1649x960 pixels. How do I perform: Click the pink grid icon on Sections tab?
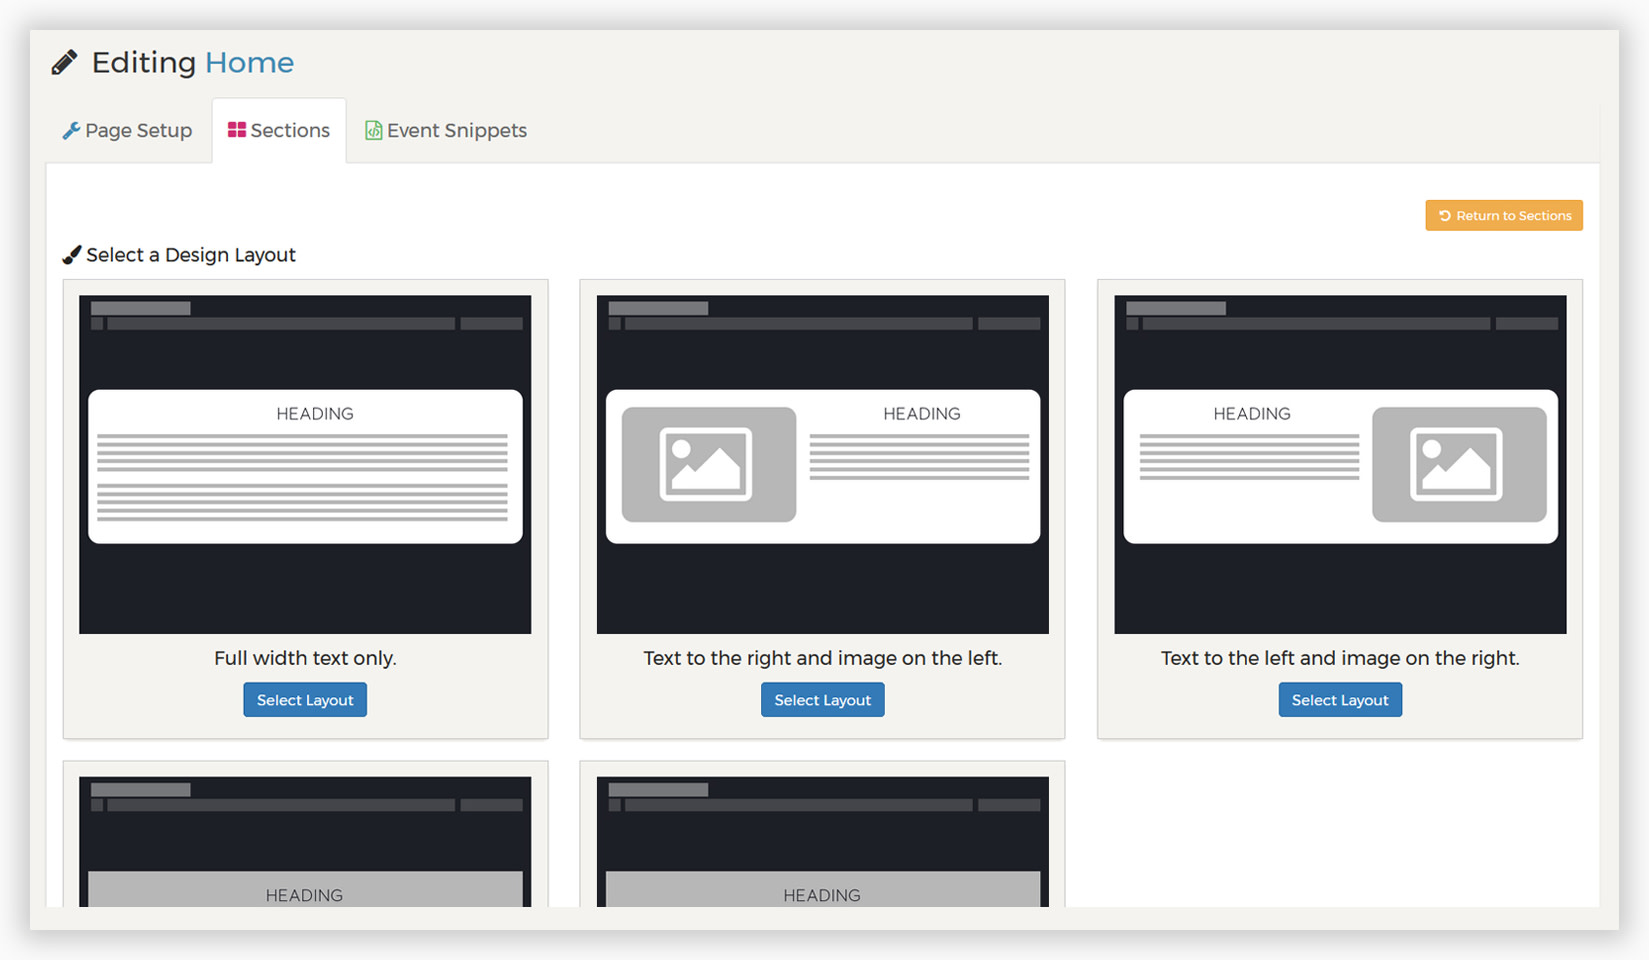[x=237, y=130]
